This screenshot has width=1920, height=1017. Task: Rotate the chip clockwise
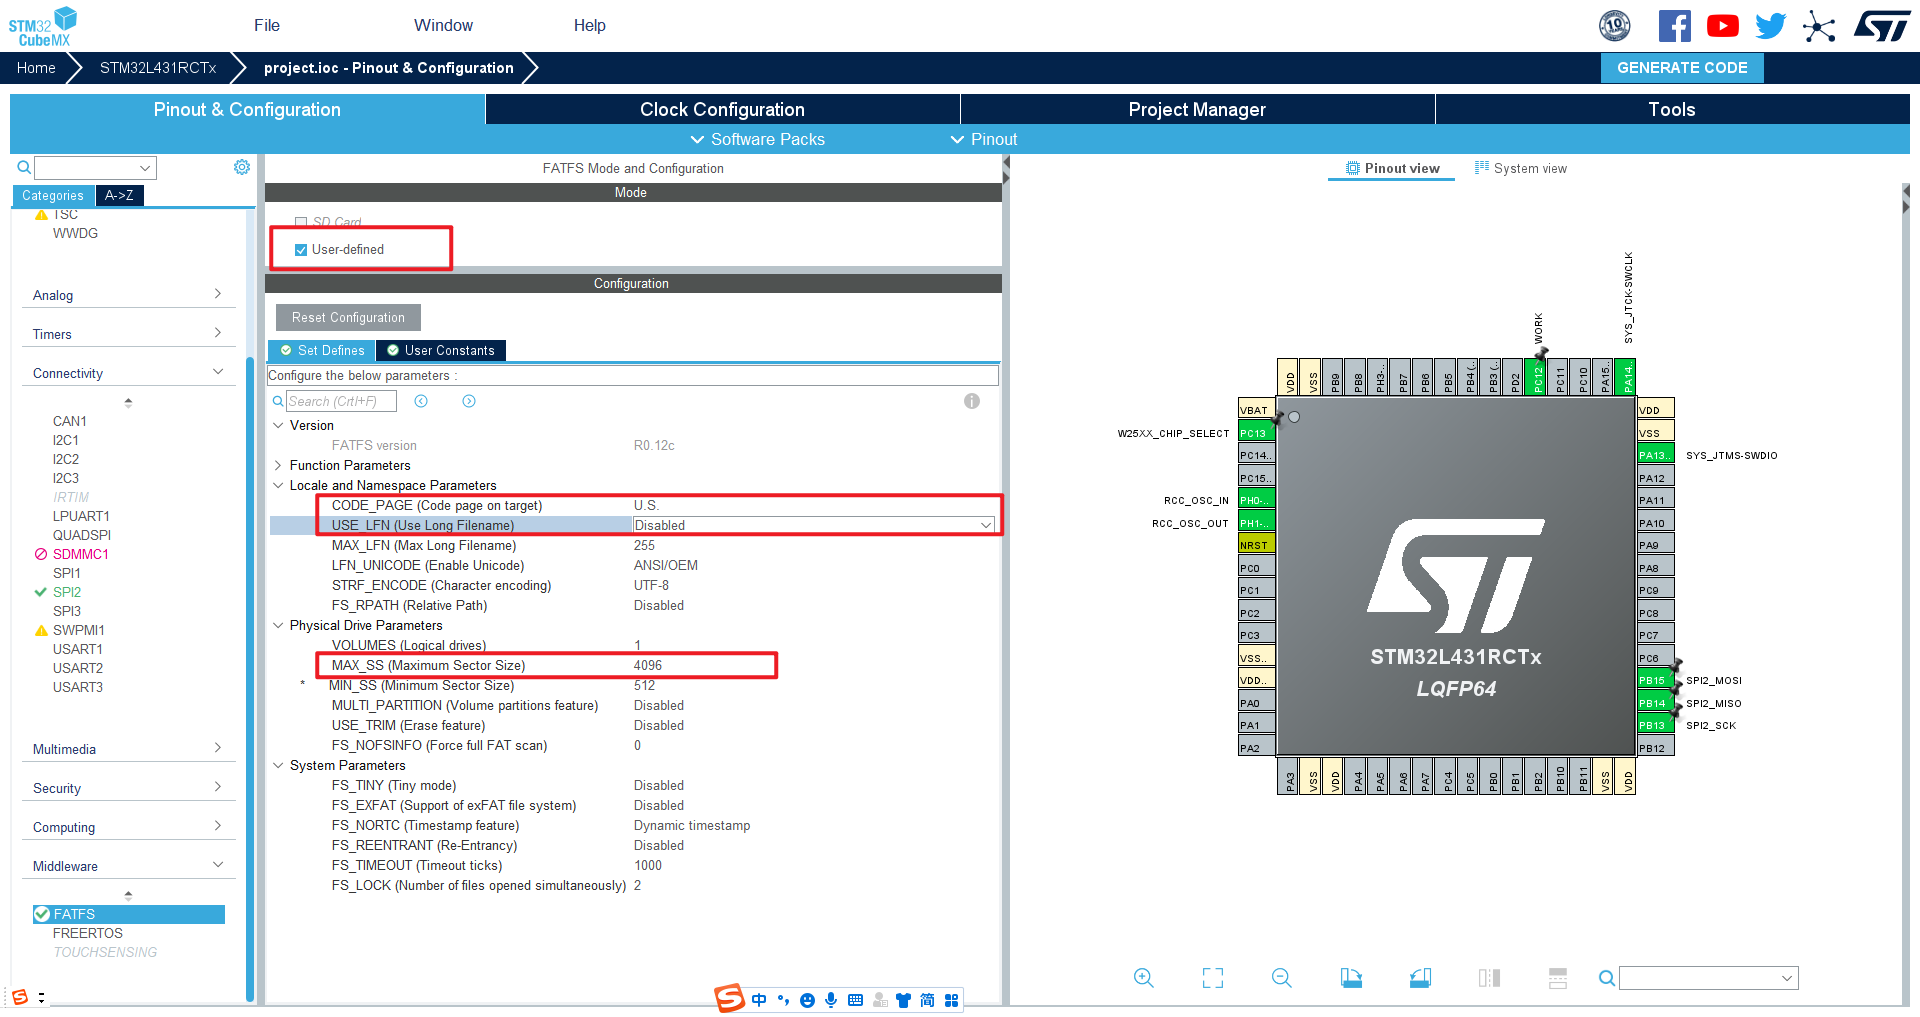click(1351, 978)
